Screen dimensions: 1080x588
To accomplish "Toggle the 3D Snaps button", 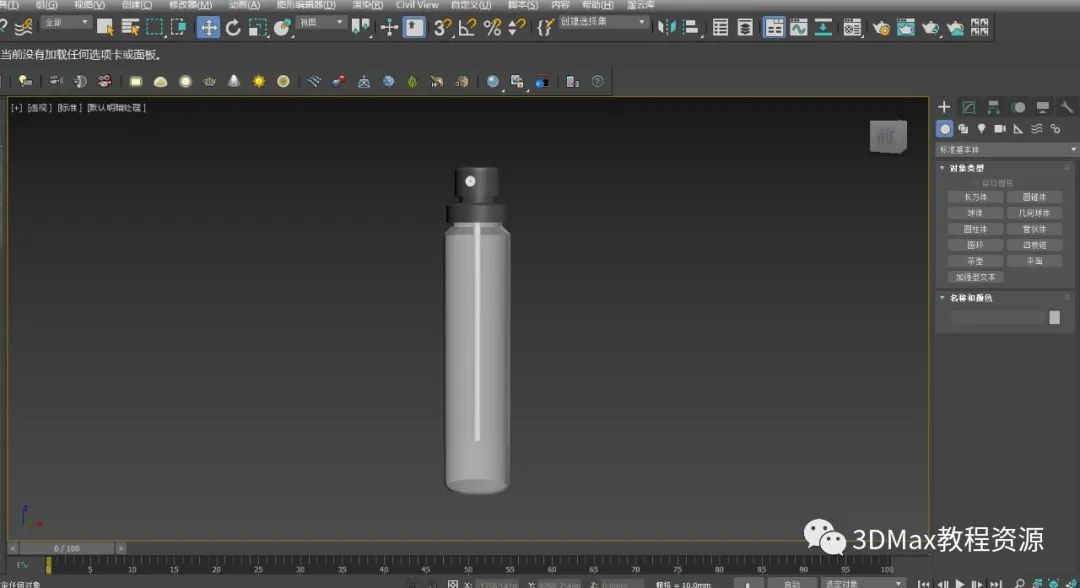I will pyautogui.click(x=442, y=27).
